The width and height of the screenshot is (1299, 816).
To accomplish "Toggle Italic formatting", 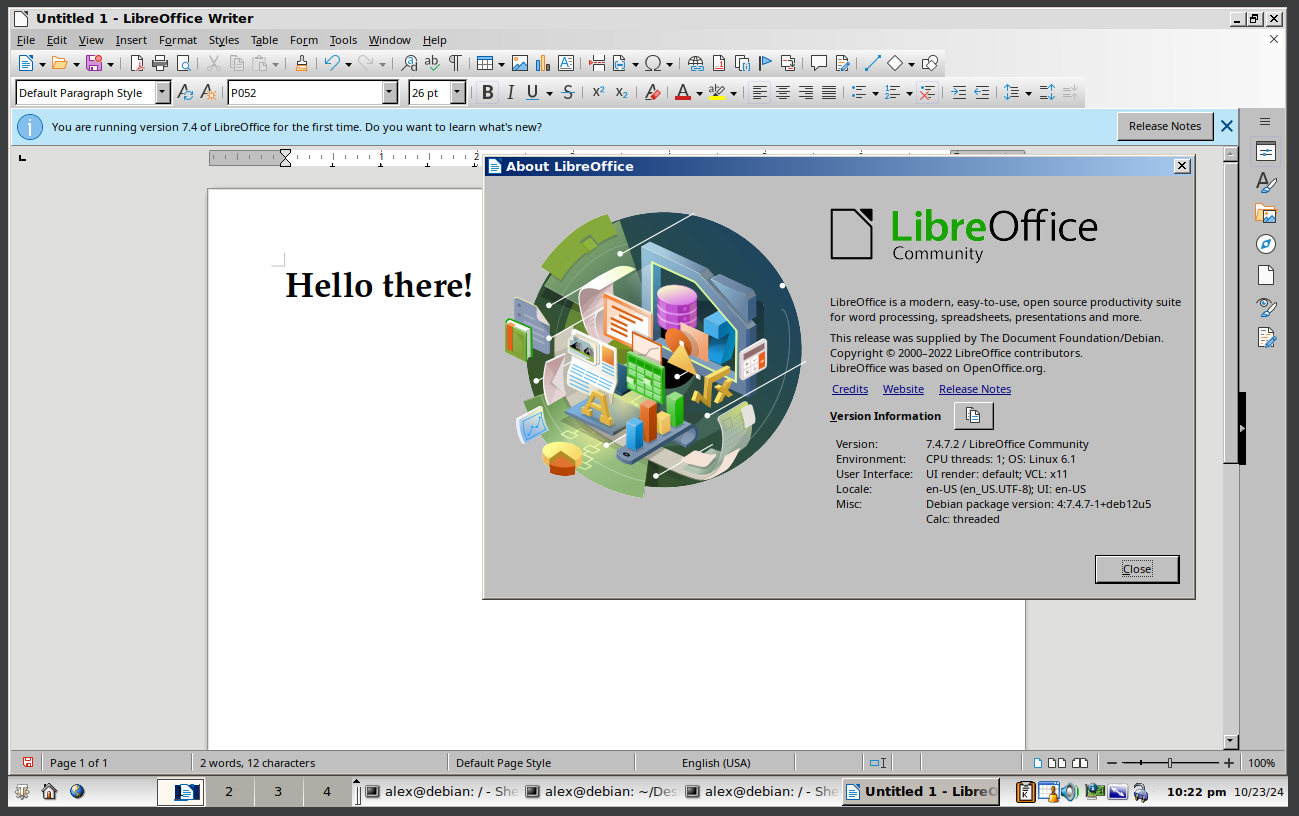I will [510, 93].
